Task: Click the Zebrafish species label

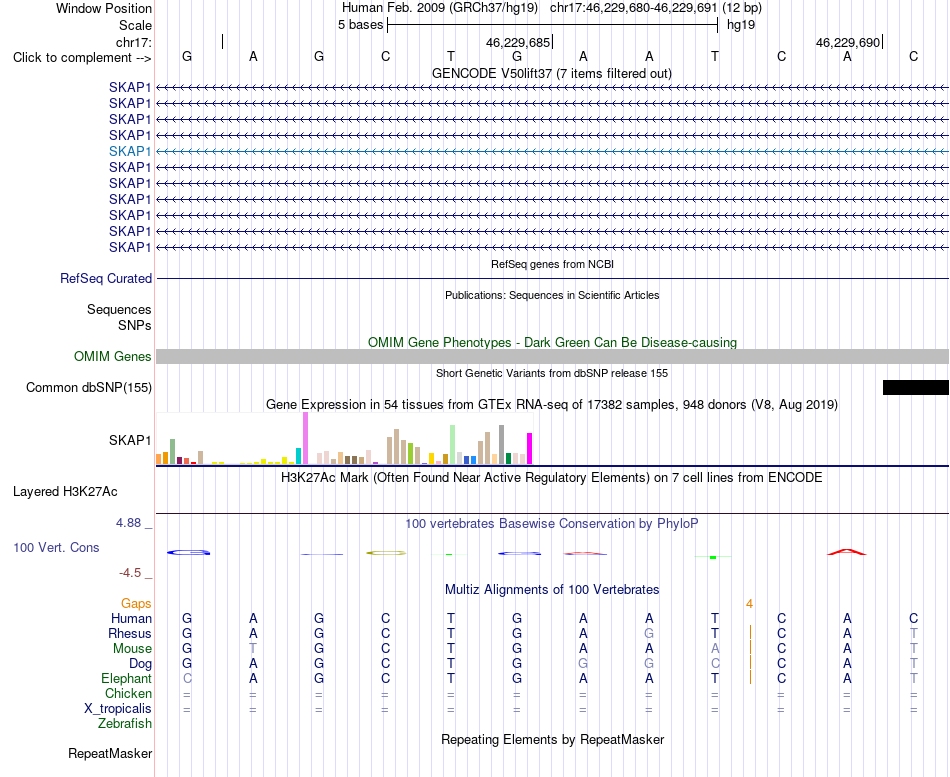Action: (x=125, y=723)
